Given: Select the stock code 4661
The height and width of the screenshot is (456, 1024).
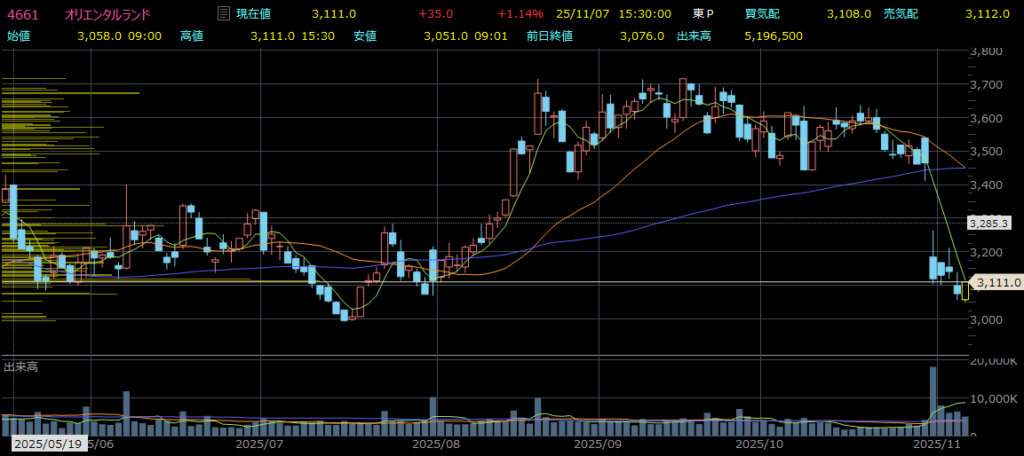Looking at the screenshot, I should (22, 14).
